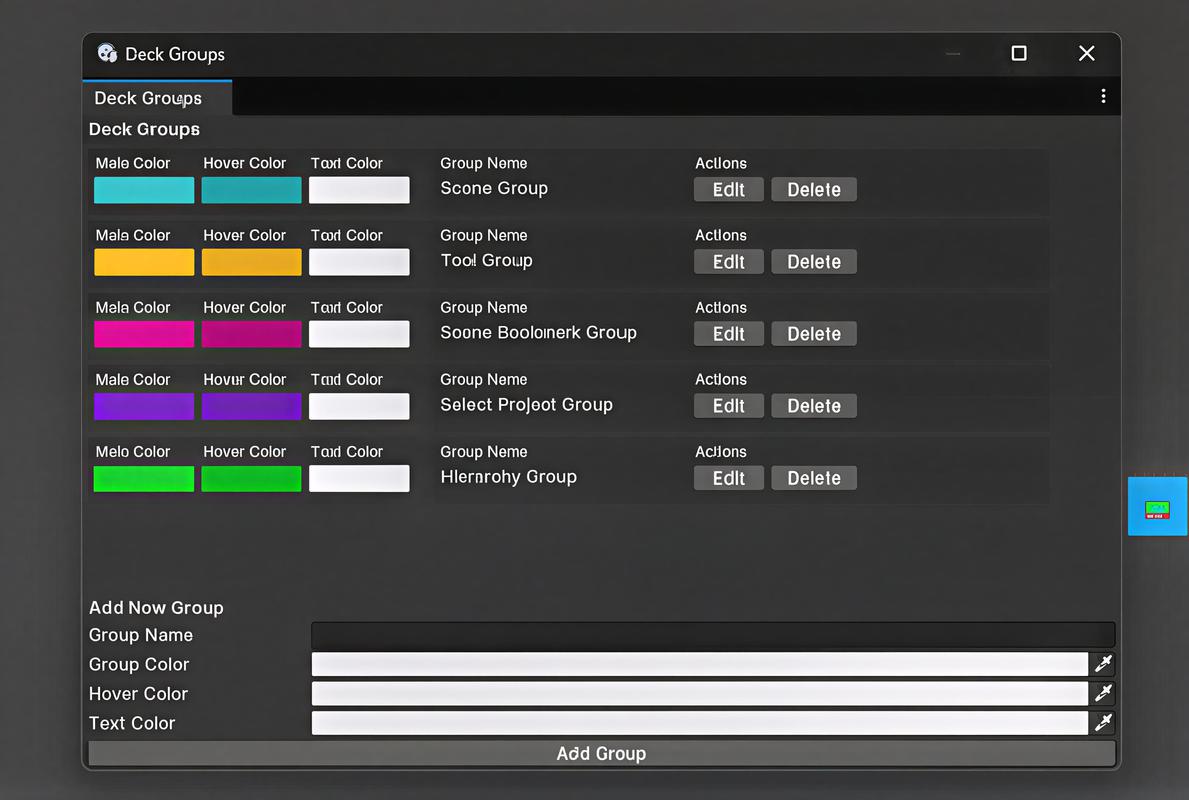Select the green Main Color swatch
This screenshot has height=800, width=1189.
point(143,478)
